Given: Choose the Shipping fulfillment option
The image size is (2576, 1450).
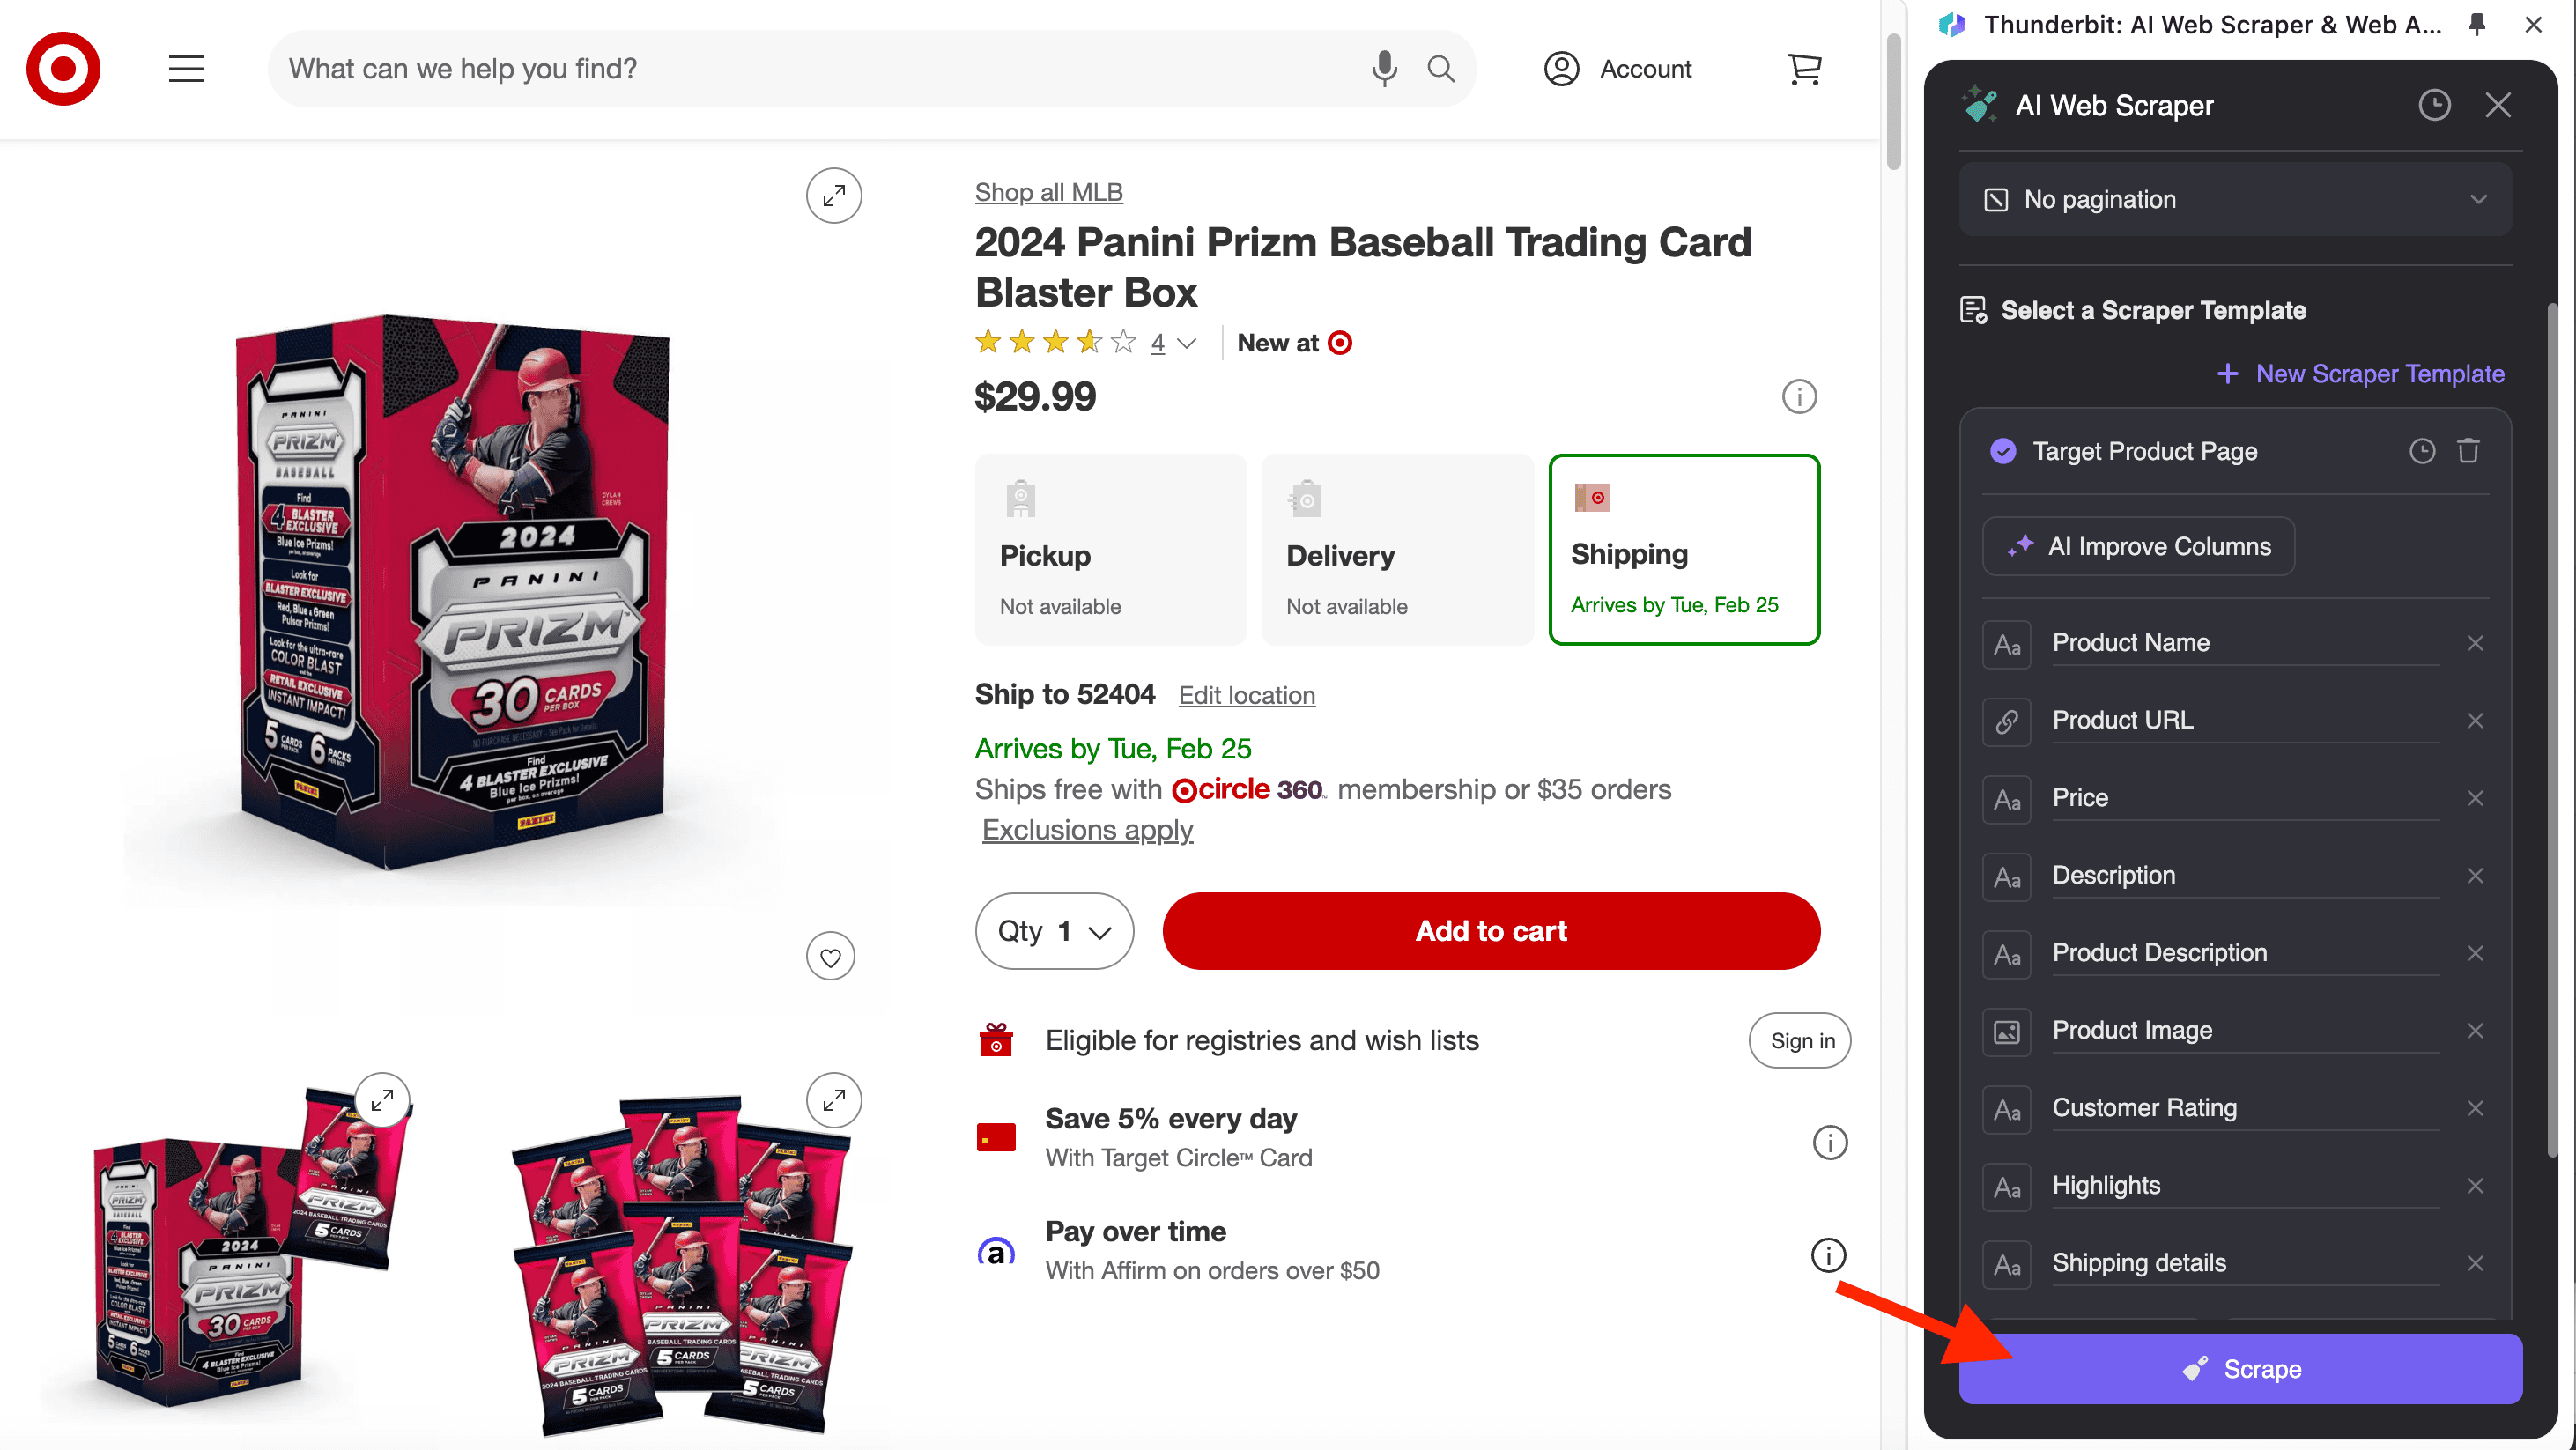Looking at the screenshot, I should (1684, 550).
